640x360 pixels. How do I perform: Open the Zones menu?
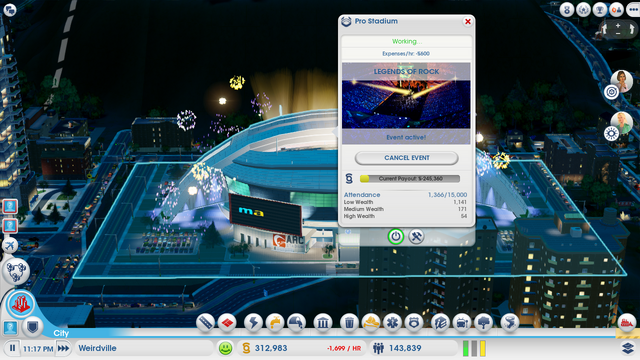227,322
